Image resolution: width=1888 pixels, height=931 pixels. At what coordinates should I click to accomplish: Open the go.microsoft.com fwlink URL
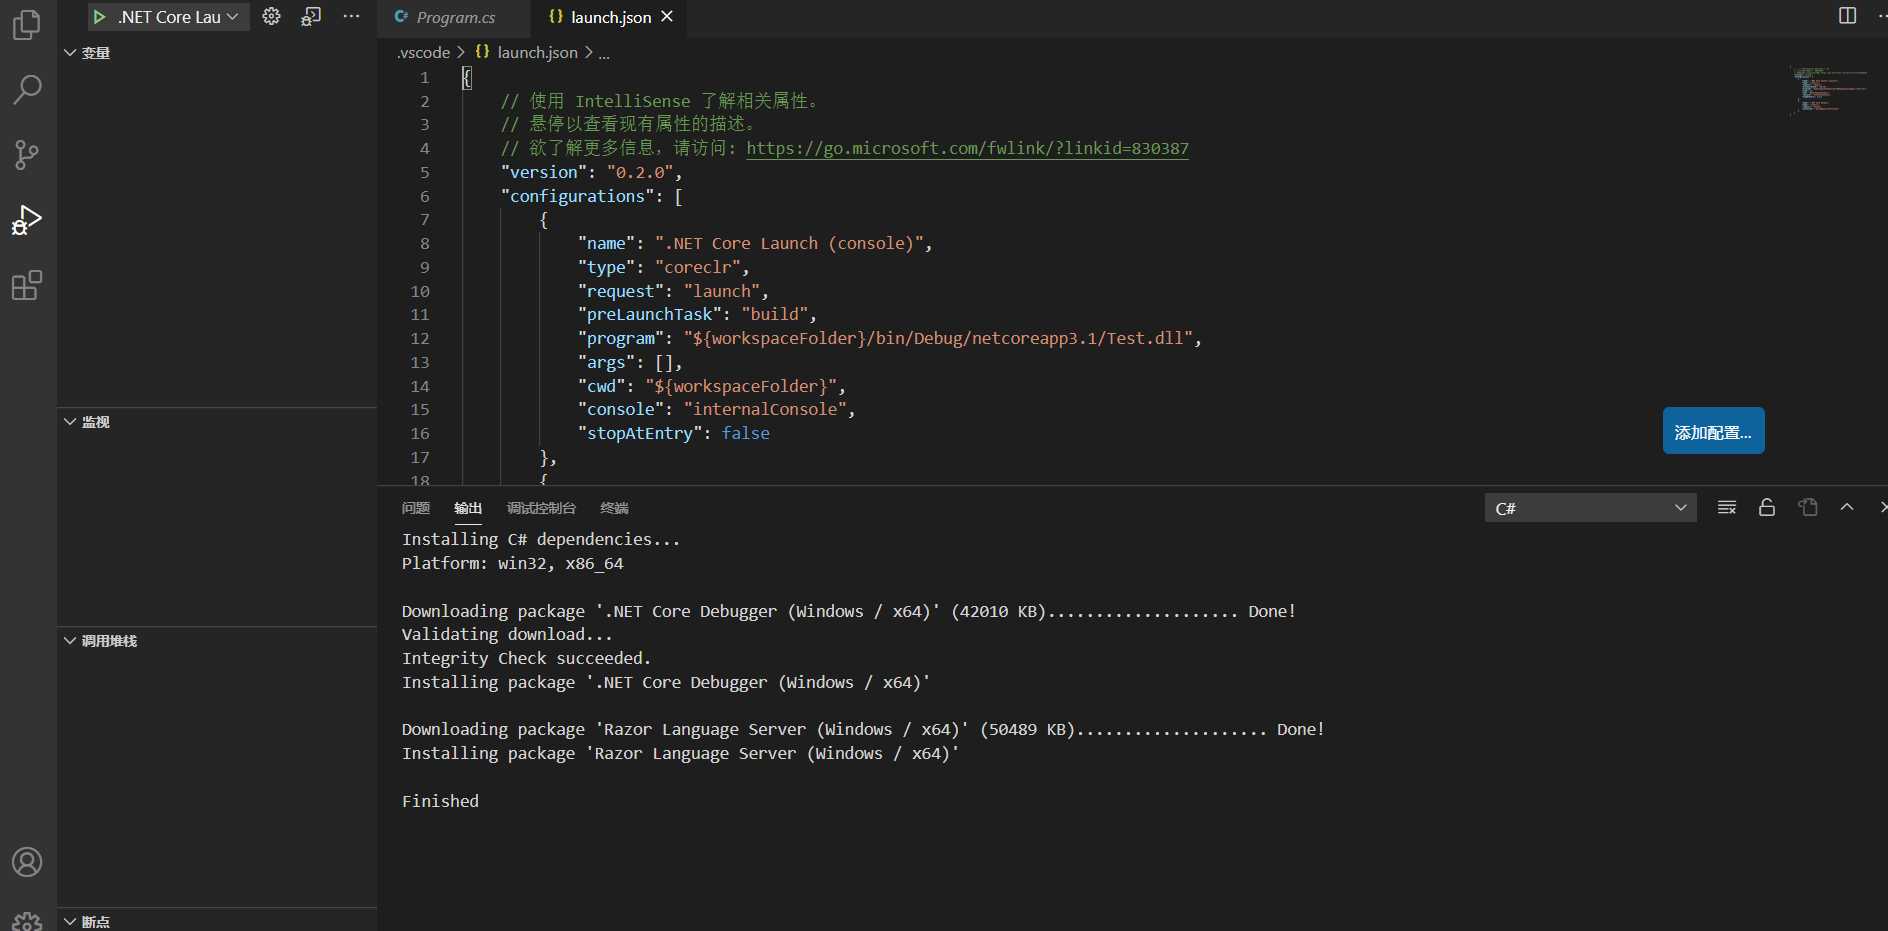click(x=967, y=148)
